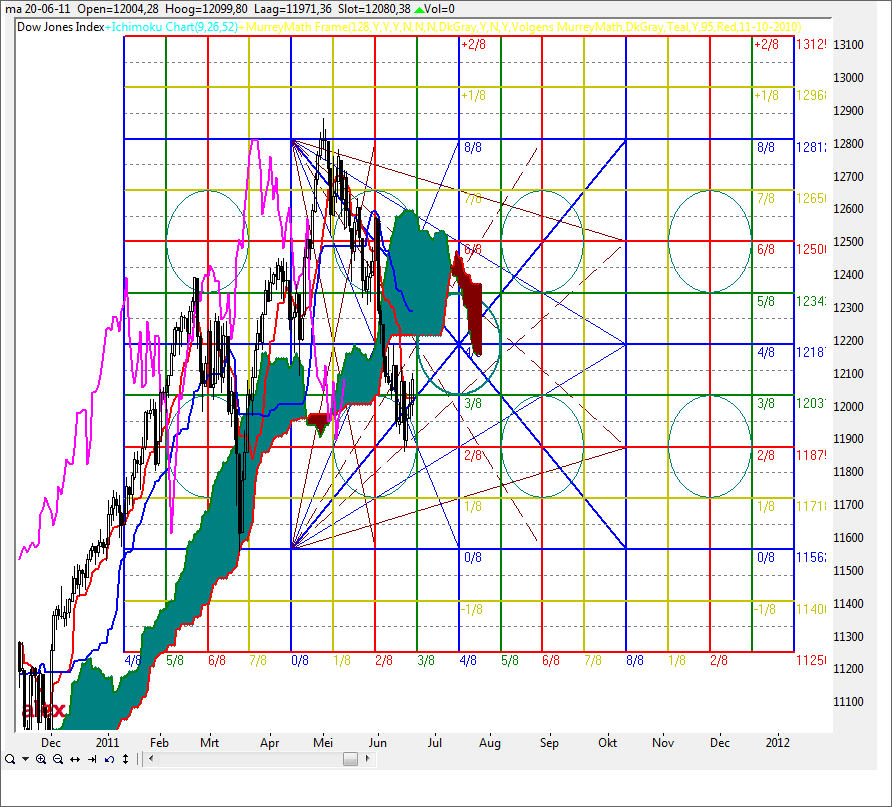Image resolution: width=892 pixels, height=807 pixels.
Task: Click the red alex watermark text
Action: click(45, 711)
